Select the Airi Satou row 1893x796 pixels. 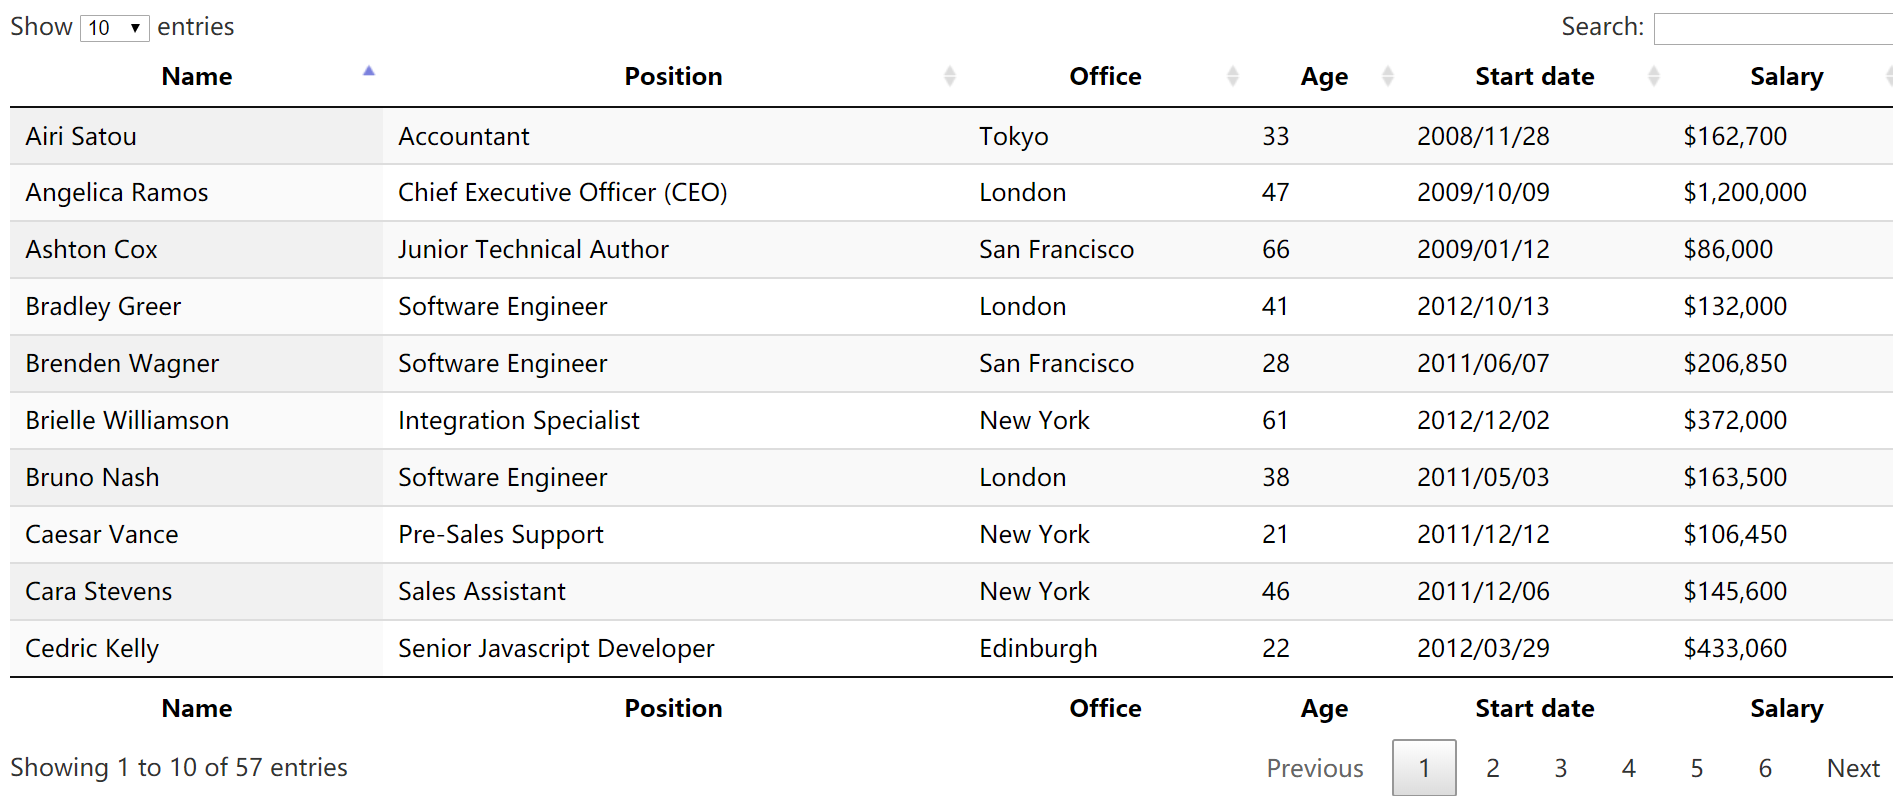click(x=951, y=136)
